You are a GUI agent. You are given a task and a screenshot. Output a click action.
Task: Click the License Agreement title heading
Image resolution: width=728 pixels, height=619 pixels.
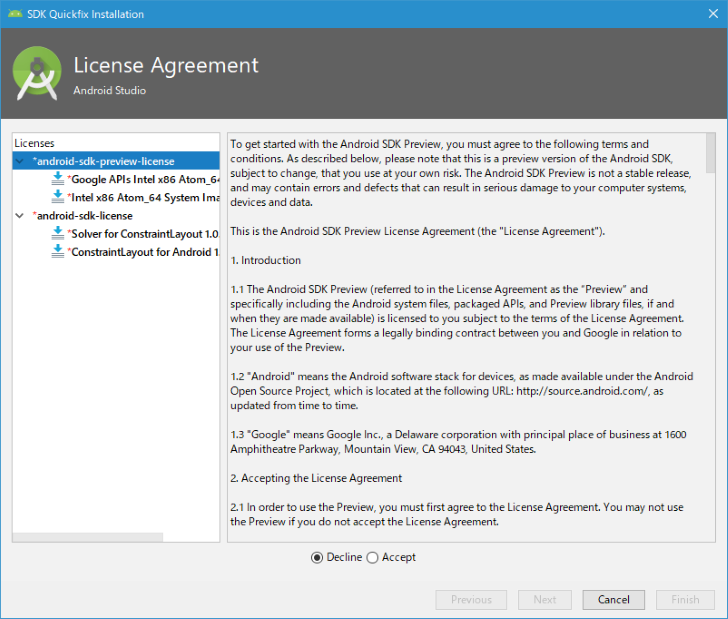pos(166,65)
